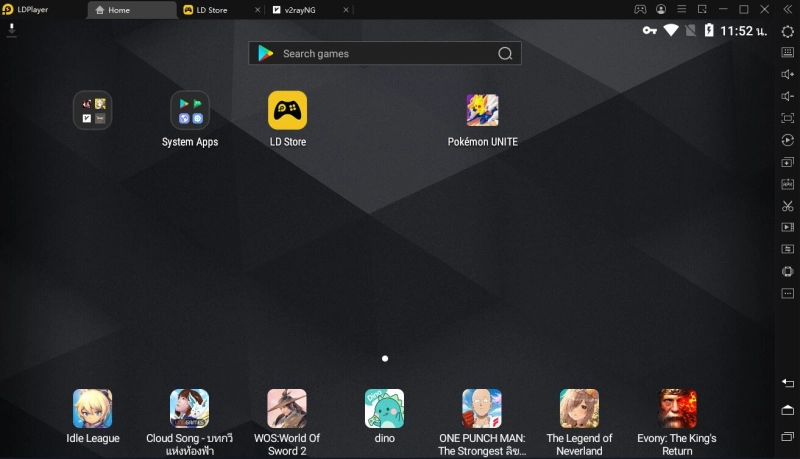This screenshot has height=459, width=800.
Task: Click the volume down button
Action: 787,96
